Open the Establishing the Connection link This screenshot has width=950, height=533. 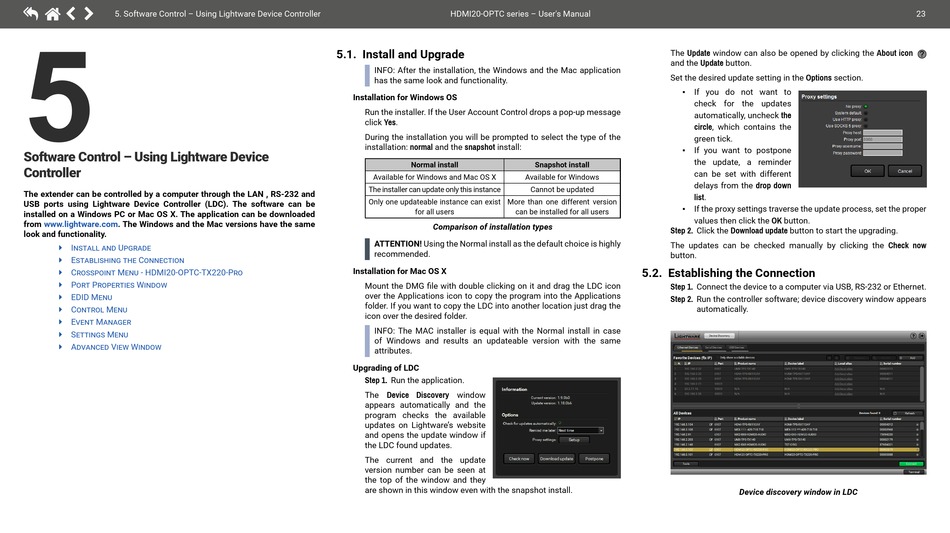[127, 260]
